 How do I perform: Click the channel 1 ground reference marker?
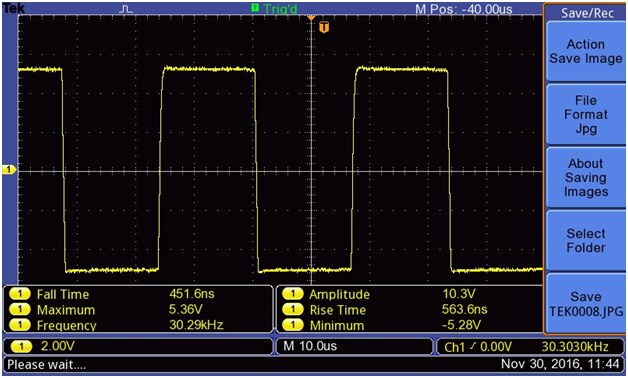tap(9, 170)
